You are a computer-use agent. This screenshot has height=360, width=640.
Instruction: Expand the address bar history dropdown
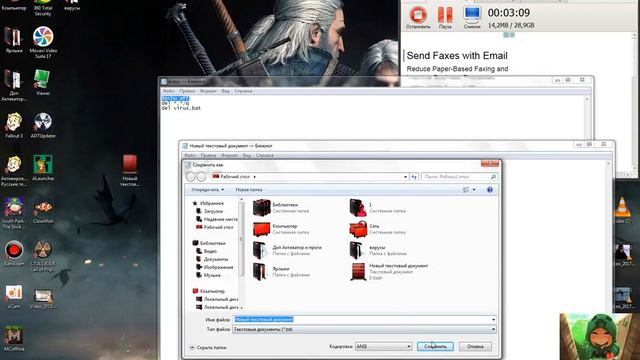[x=405, y=177]
